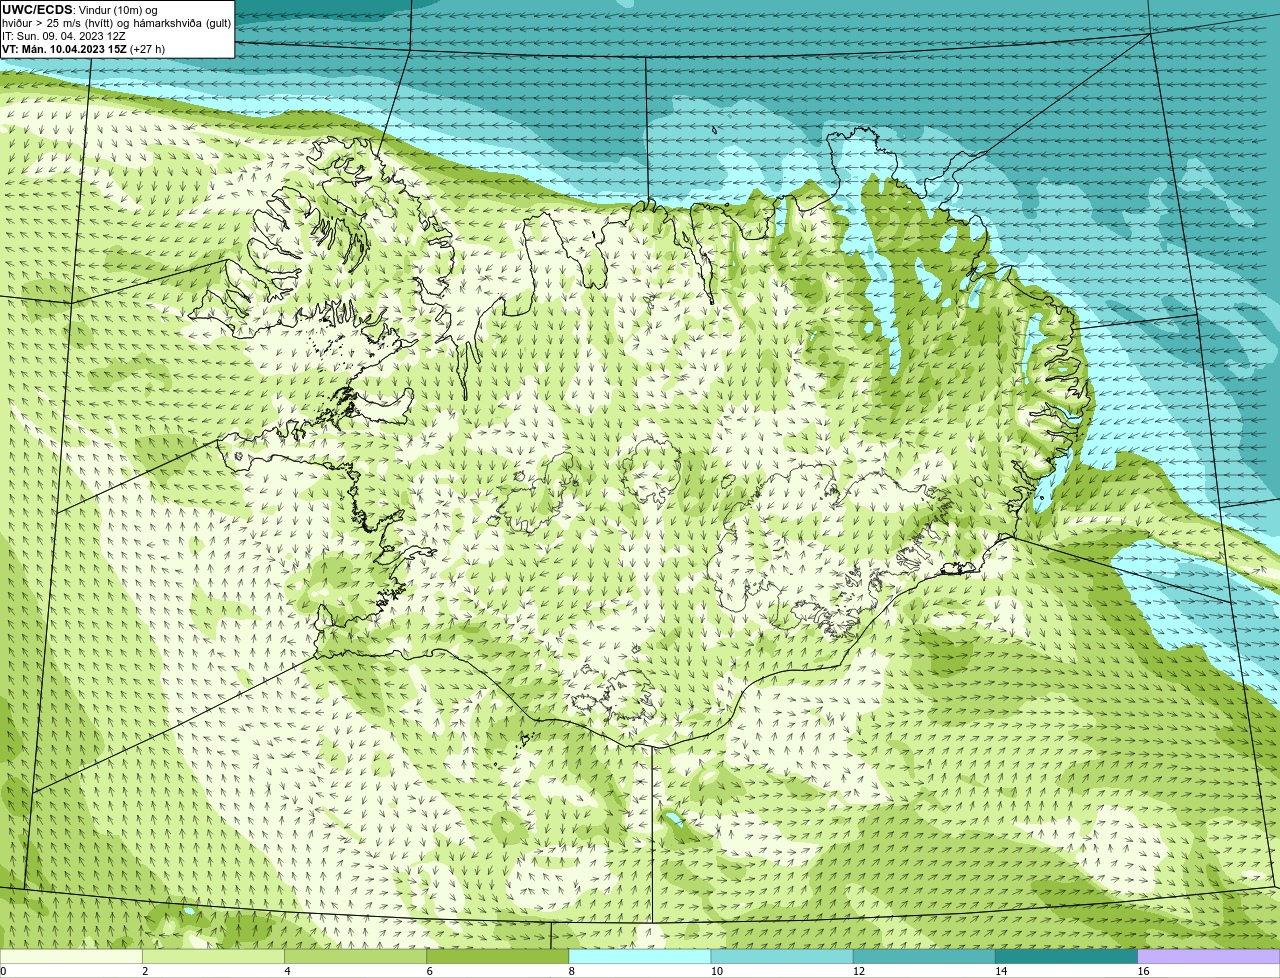This screenshot has width=1280, height=978.
Task: Click the '4' label on the scale
Action: coord(287,971)
